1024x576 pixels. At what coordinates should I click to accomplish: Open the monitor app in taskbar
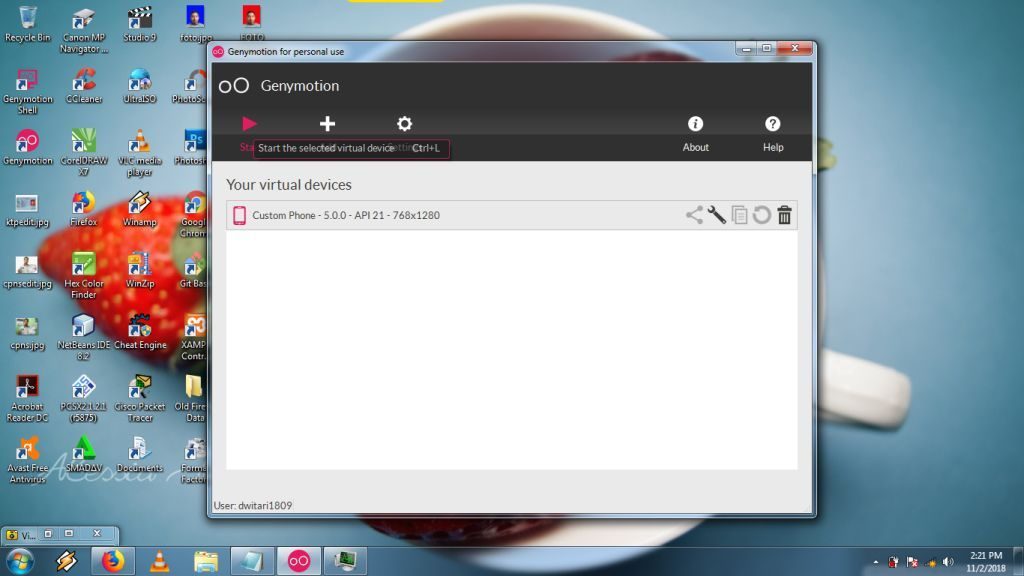pos(345,561)
